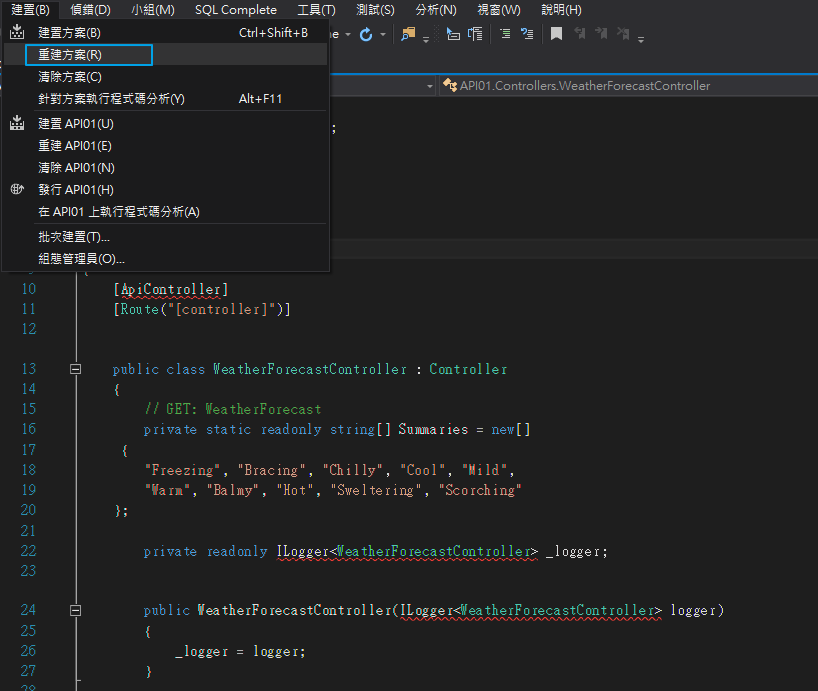Choose 清除方案(C) menu entry
Screen dimensions: 818x691
point(165,77)
